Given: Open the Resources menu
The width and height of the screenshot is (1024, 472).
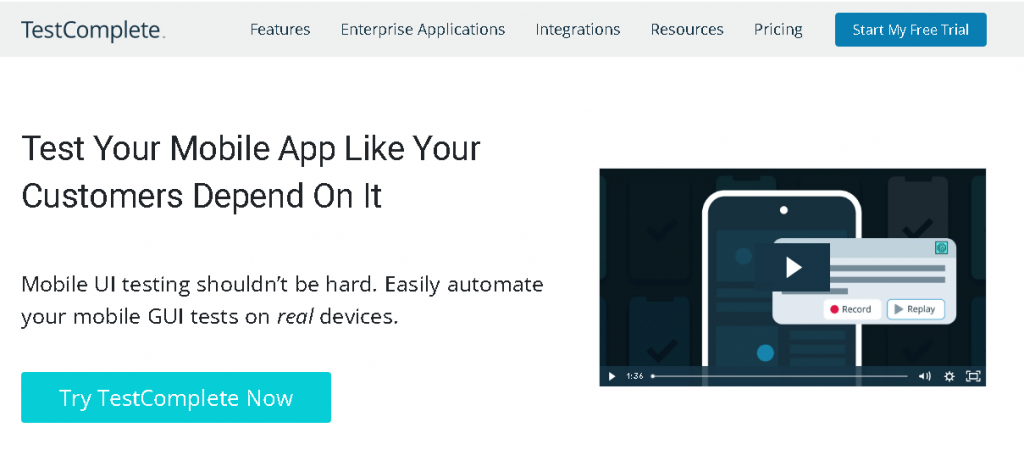Looking at the screenshot, I should [x=687, y=29].
